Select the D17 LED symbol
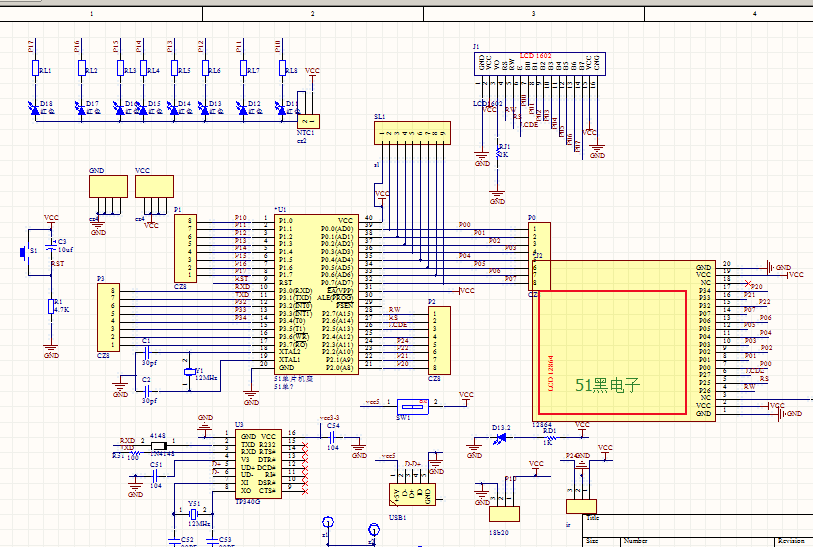The height and width of the screenshot is (547, 813). point(81,109)
